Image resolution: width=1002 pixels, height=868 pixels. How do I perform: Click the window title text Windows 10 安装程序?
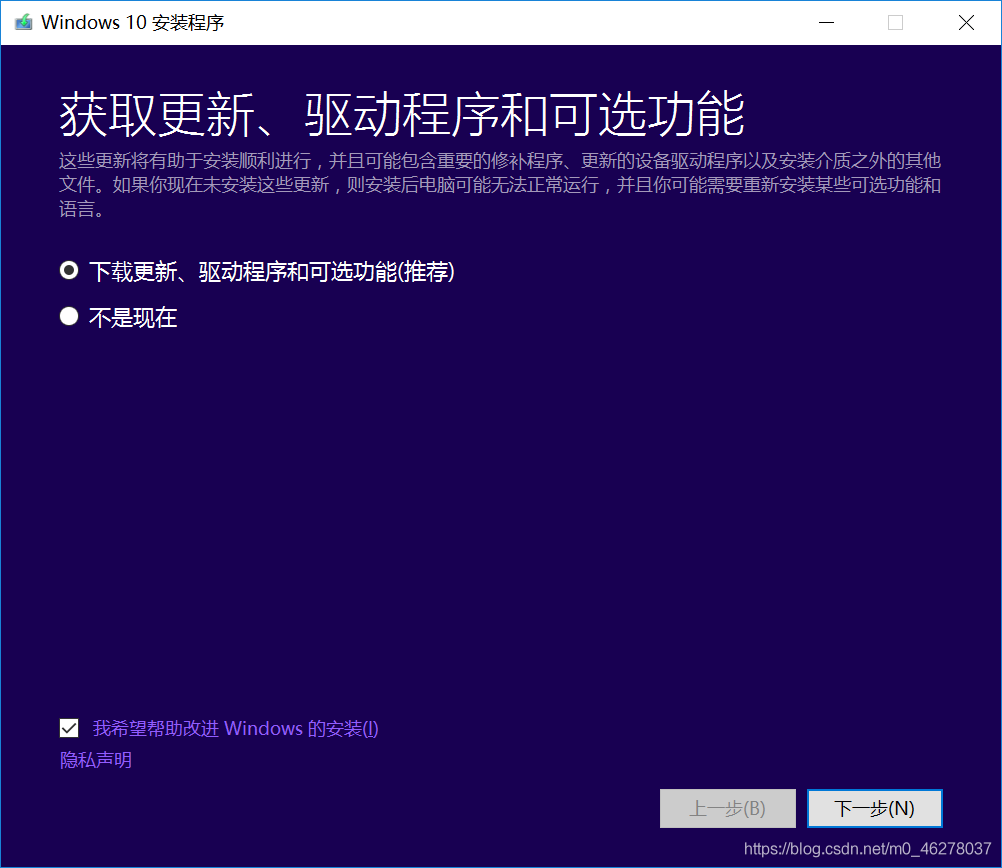(x=132, y=22)
